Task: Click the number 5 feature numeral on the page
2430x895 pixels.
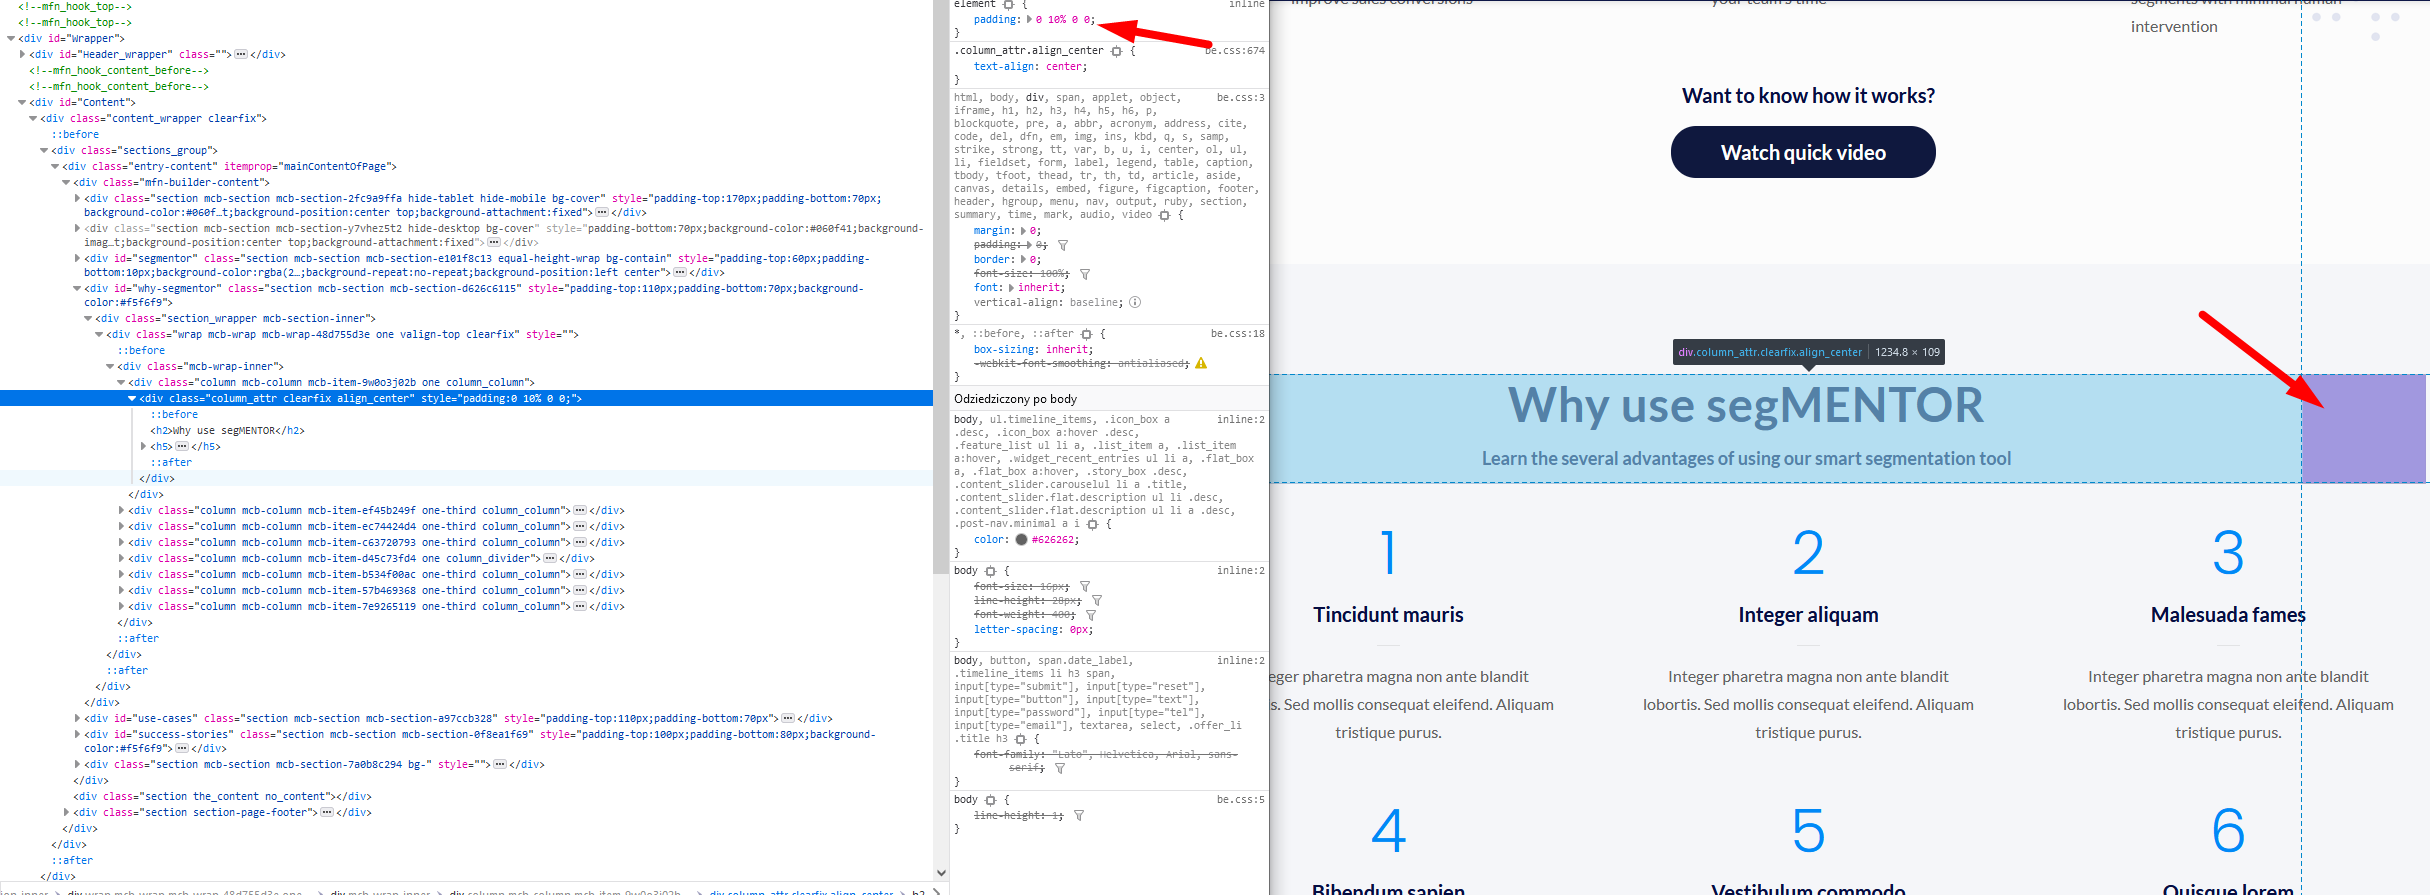Action: 1808,831
